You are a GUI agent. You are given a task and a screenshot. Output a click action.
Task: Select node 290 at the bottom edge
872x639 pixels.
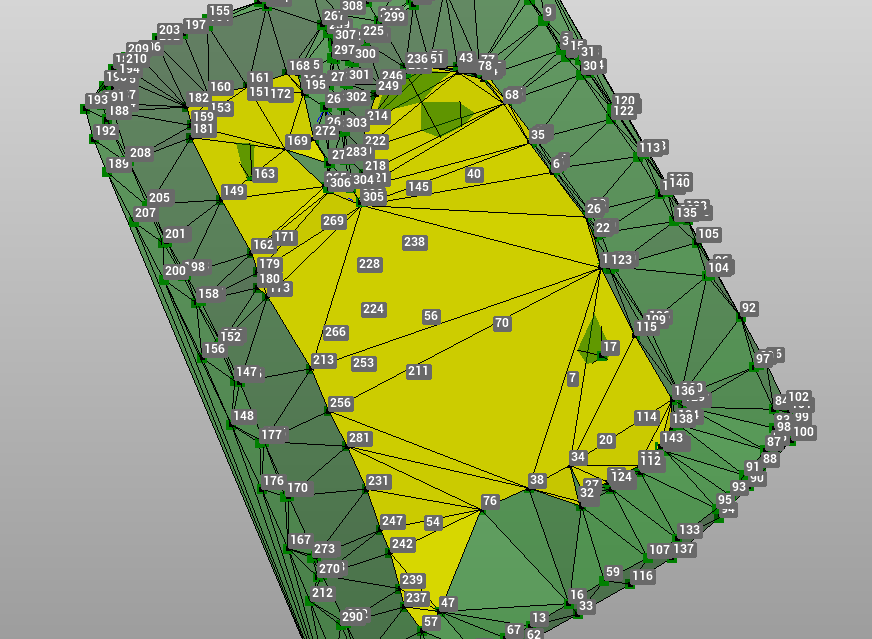[x=351, y=616]
